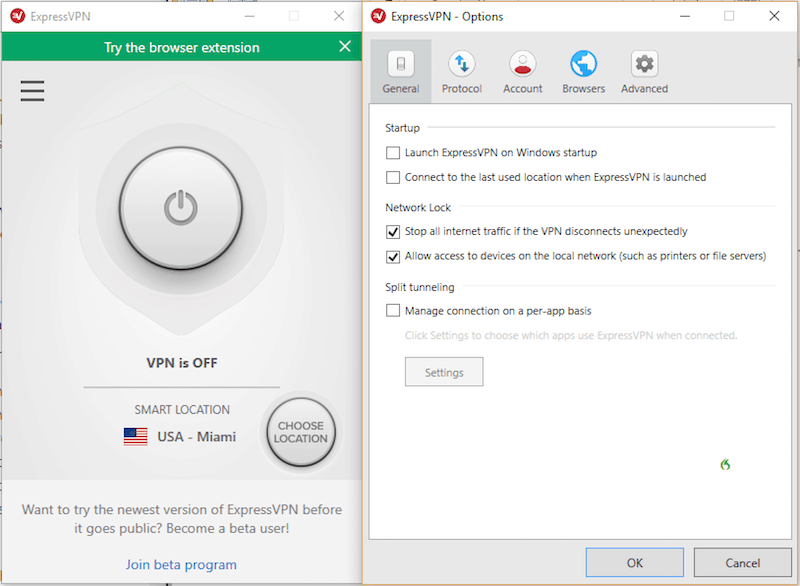The height and width of the screenshot is (586, 800).
Task: Click 'Want to try the newest version' message
Action: [182, 519]
